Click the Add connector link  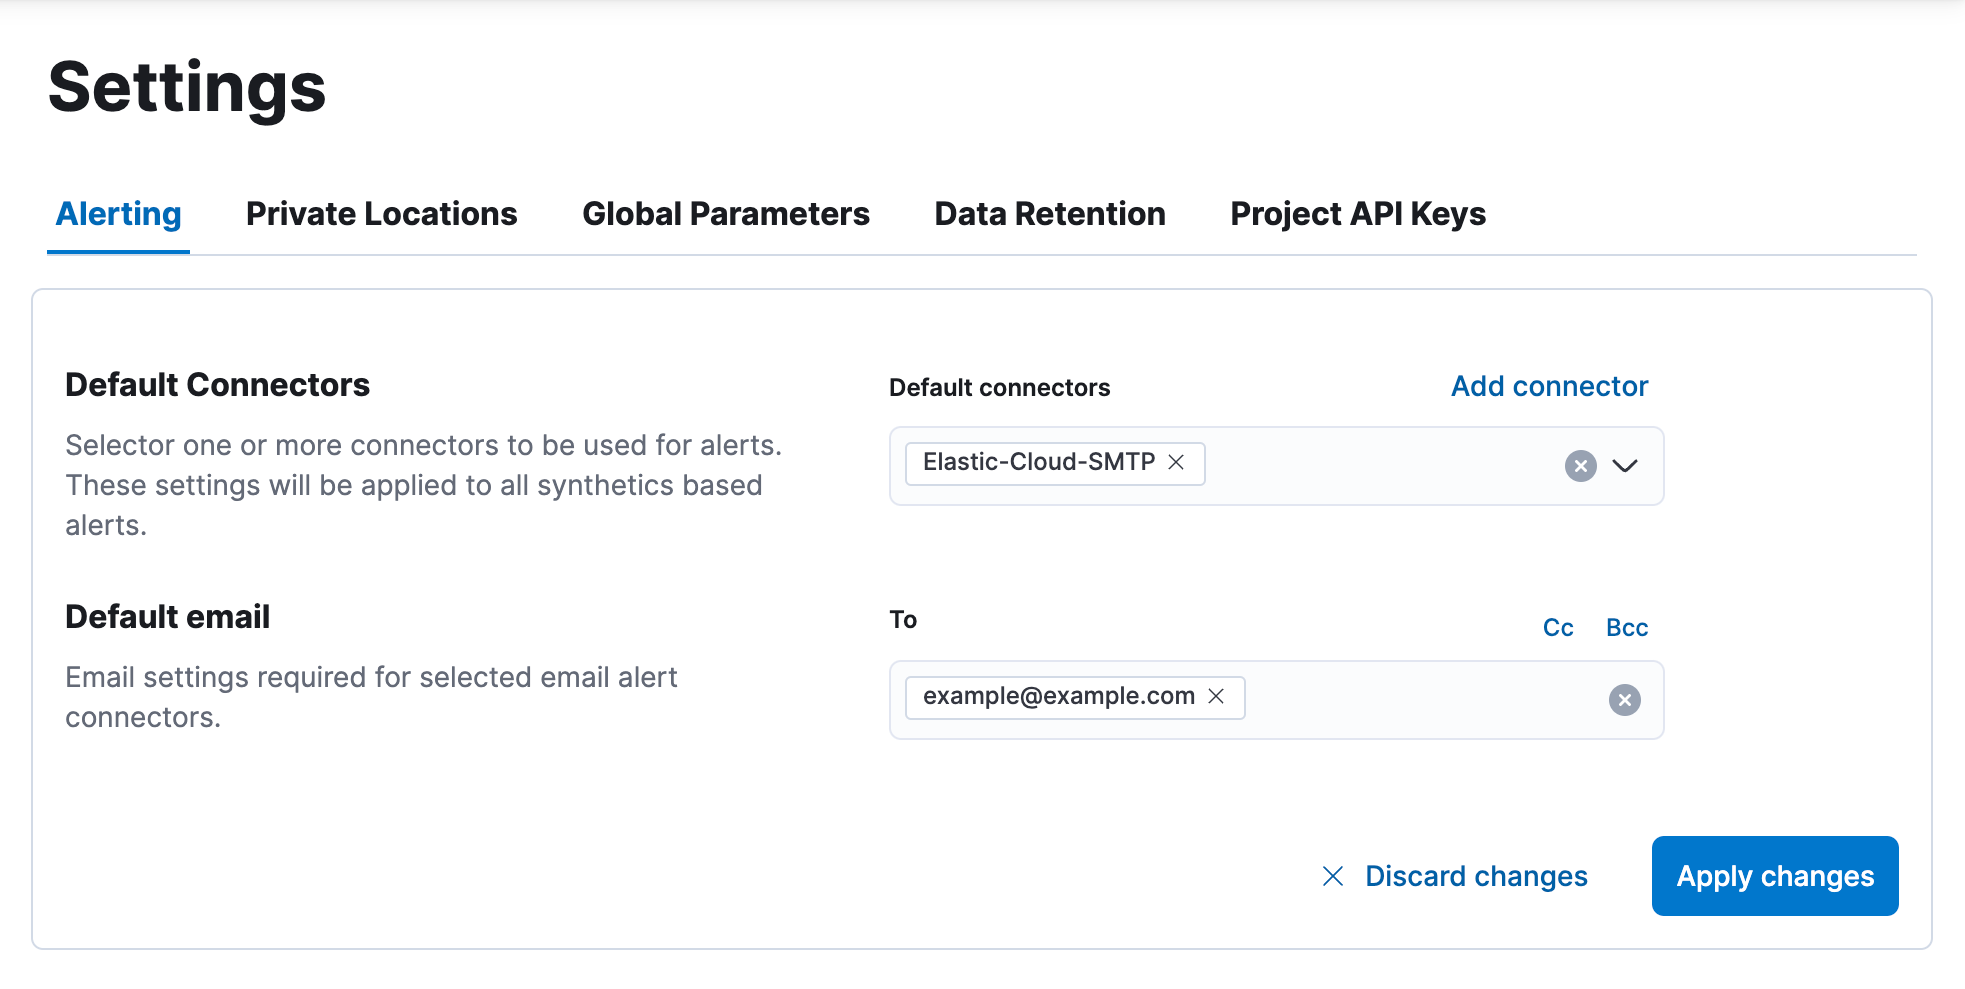coord(1548,386)
